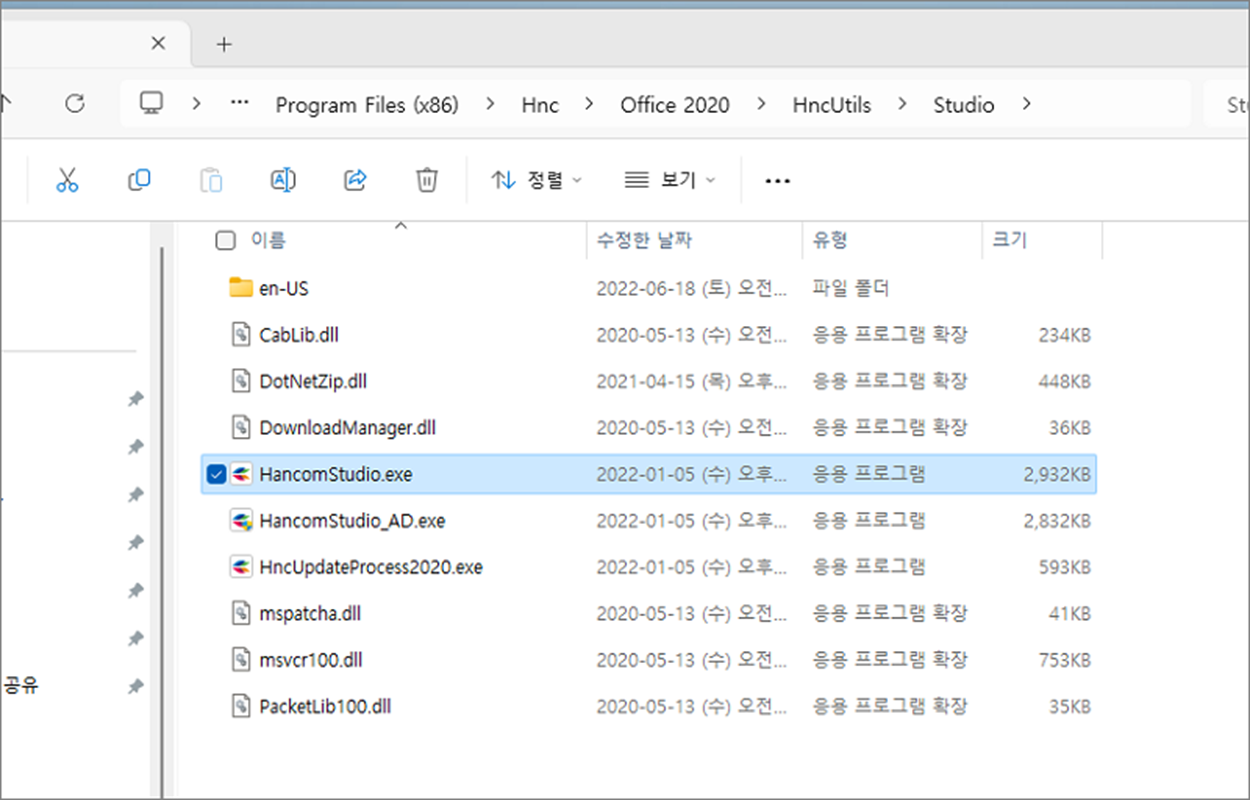Click the 2,932KB size value
The width and height of the screenshot is (1250, 800).
pyautogui.click(x=1056, y=475)
